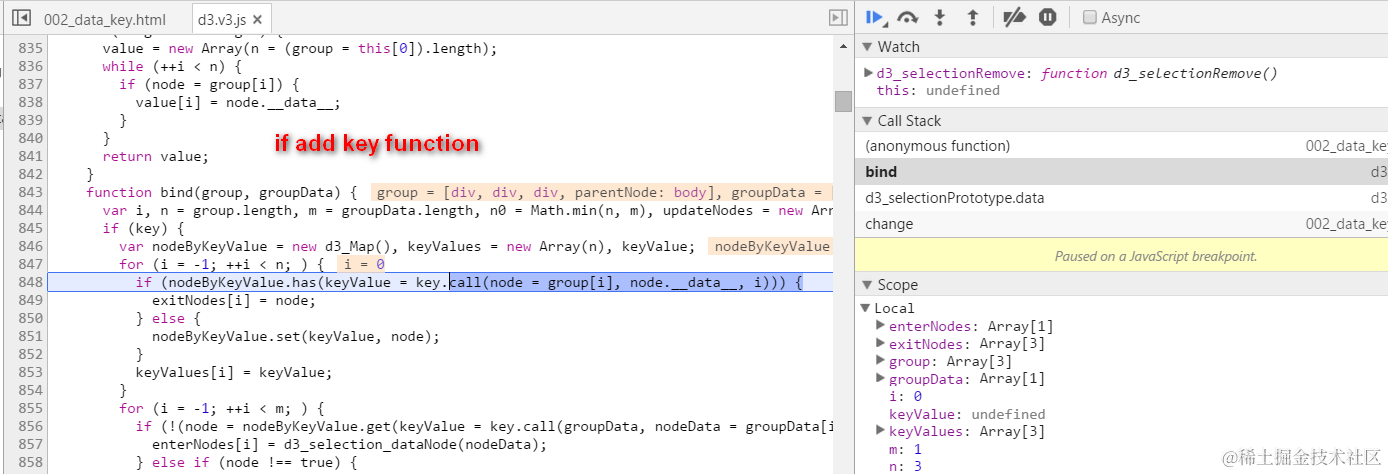Resume script execution

click(x=875, y=17)
